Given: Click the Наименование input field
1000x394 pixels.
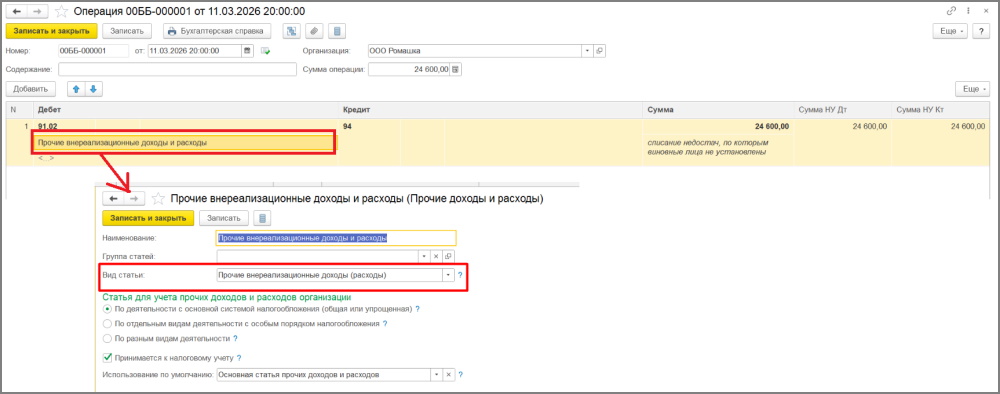Looking at the screenshot, I should (x=337, y=238).
